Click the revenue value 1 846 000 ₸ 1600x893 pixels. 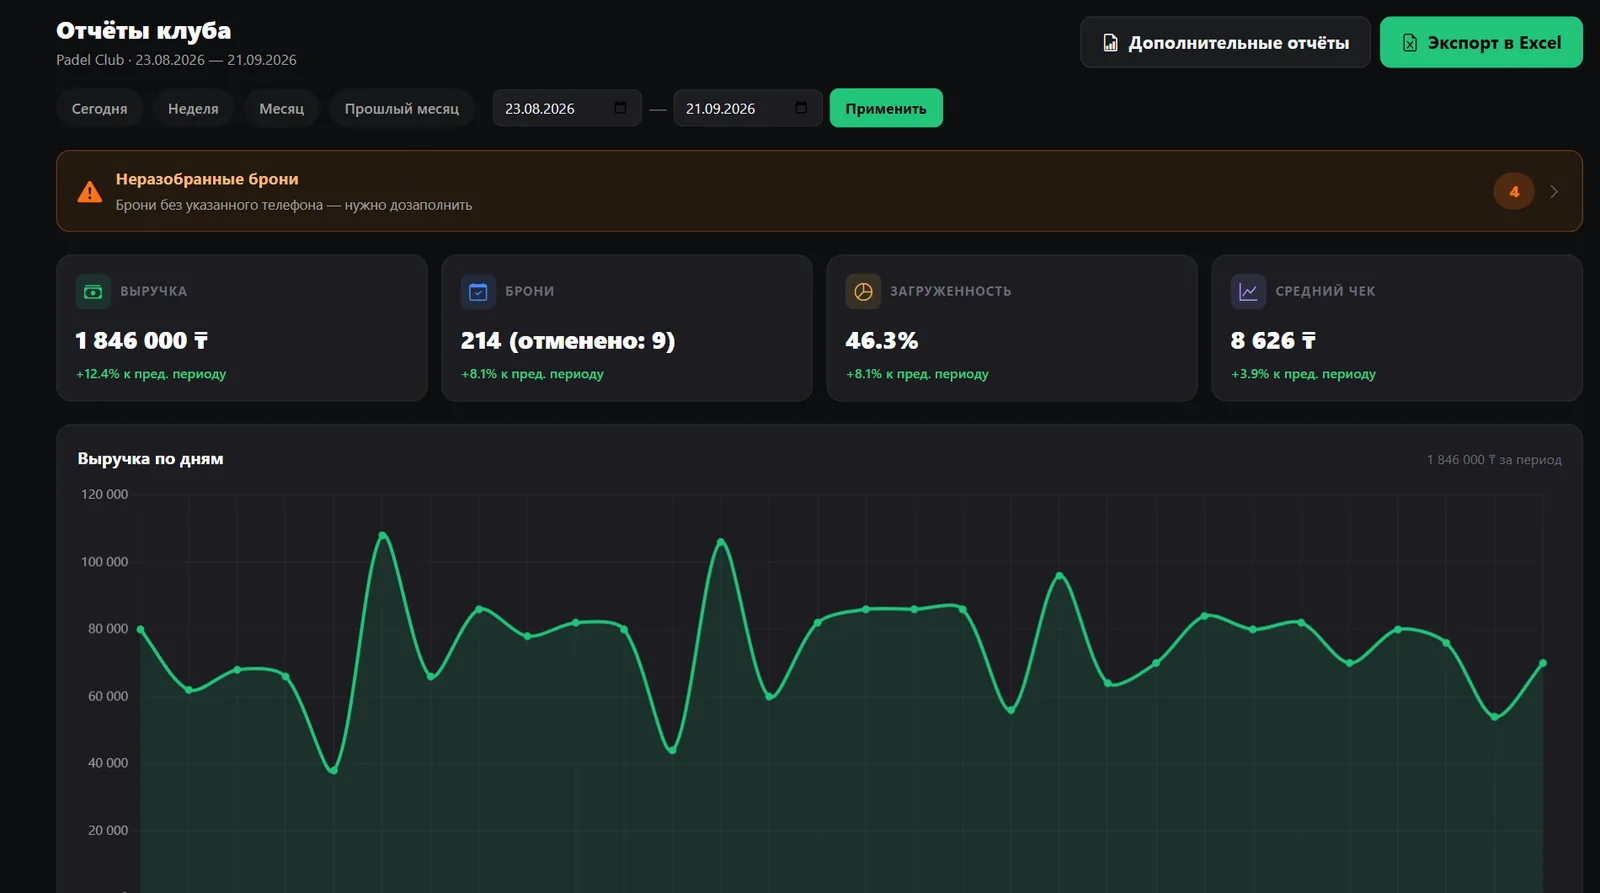[x=142, y=341]
